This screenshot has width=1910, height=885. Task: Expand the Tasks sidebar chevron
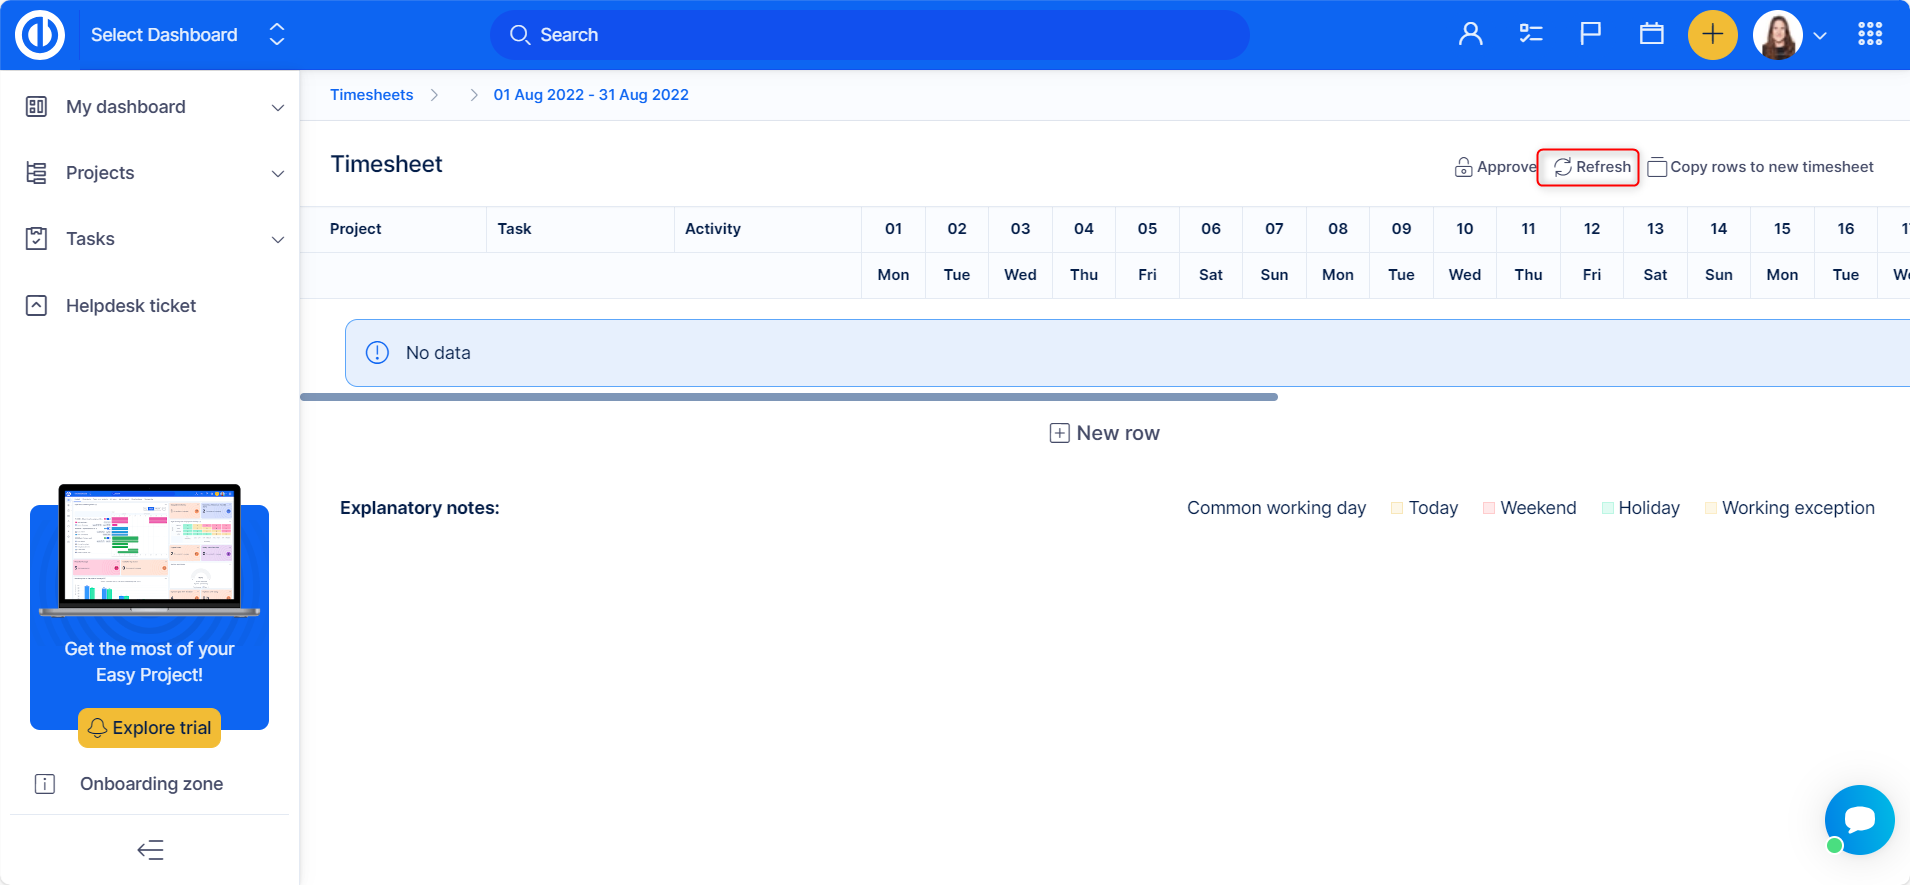278,240
